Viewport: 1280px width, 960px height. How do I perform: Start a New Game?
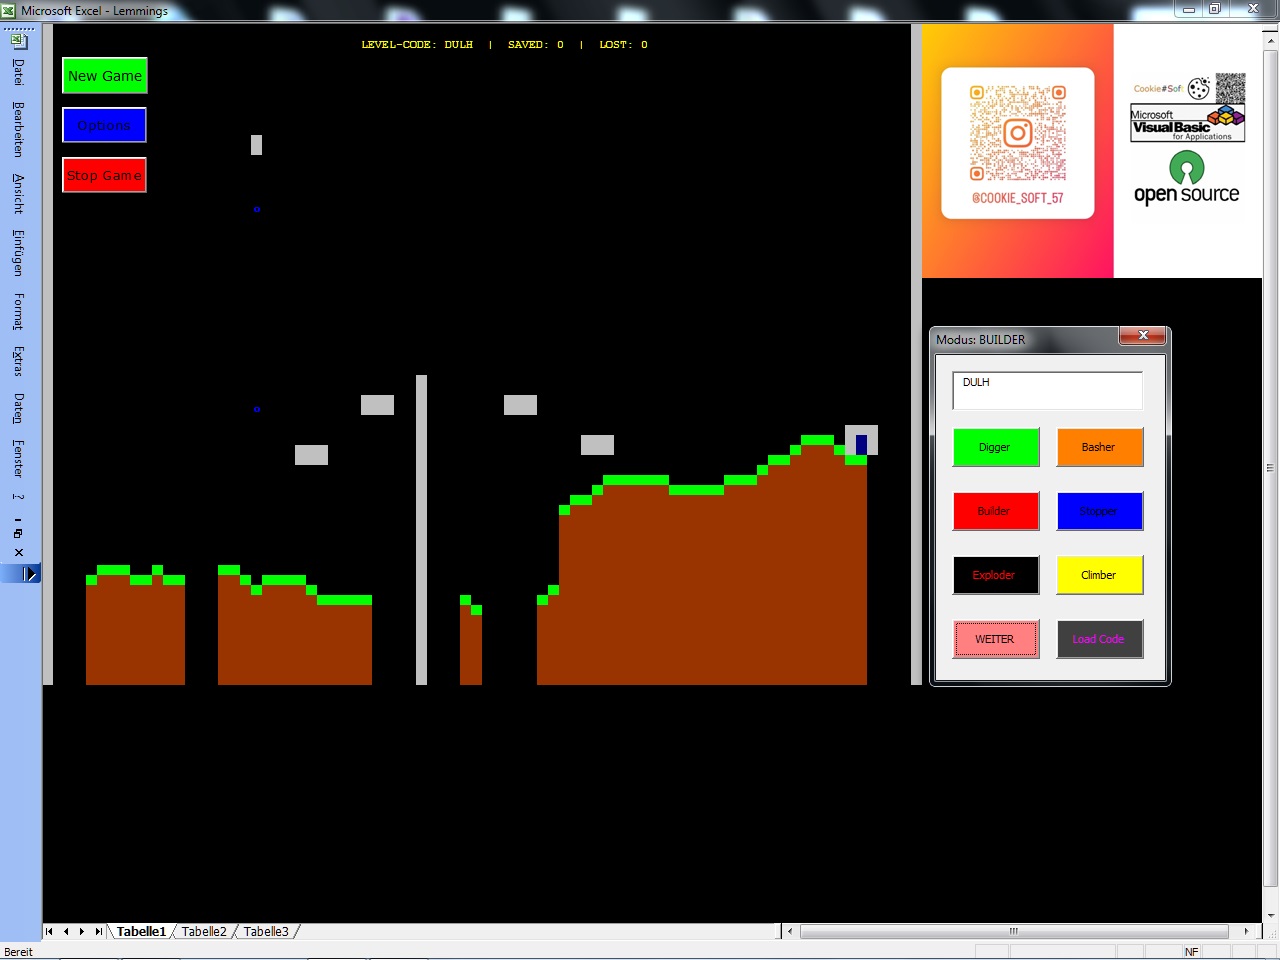coord(105,76)
